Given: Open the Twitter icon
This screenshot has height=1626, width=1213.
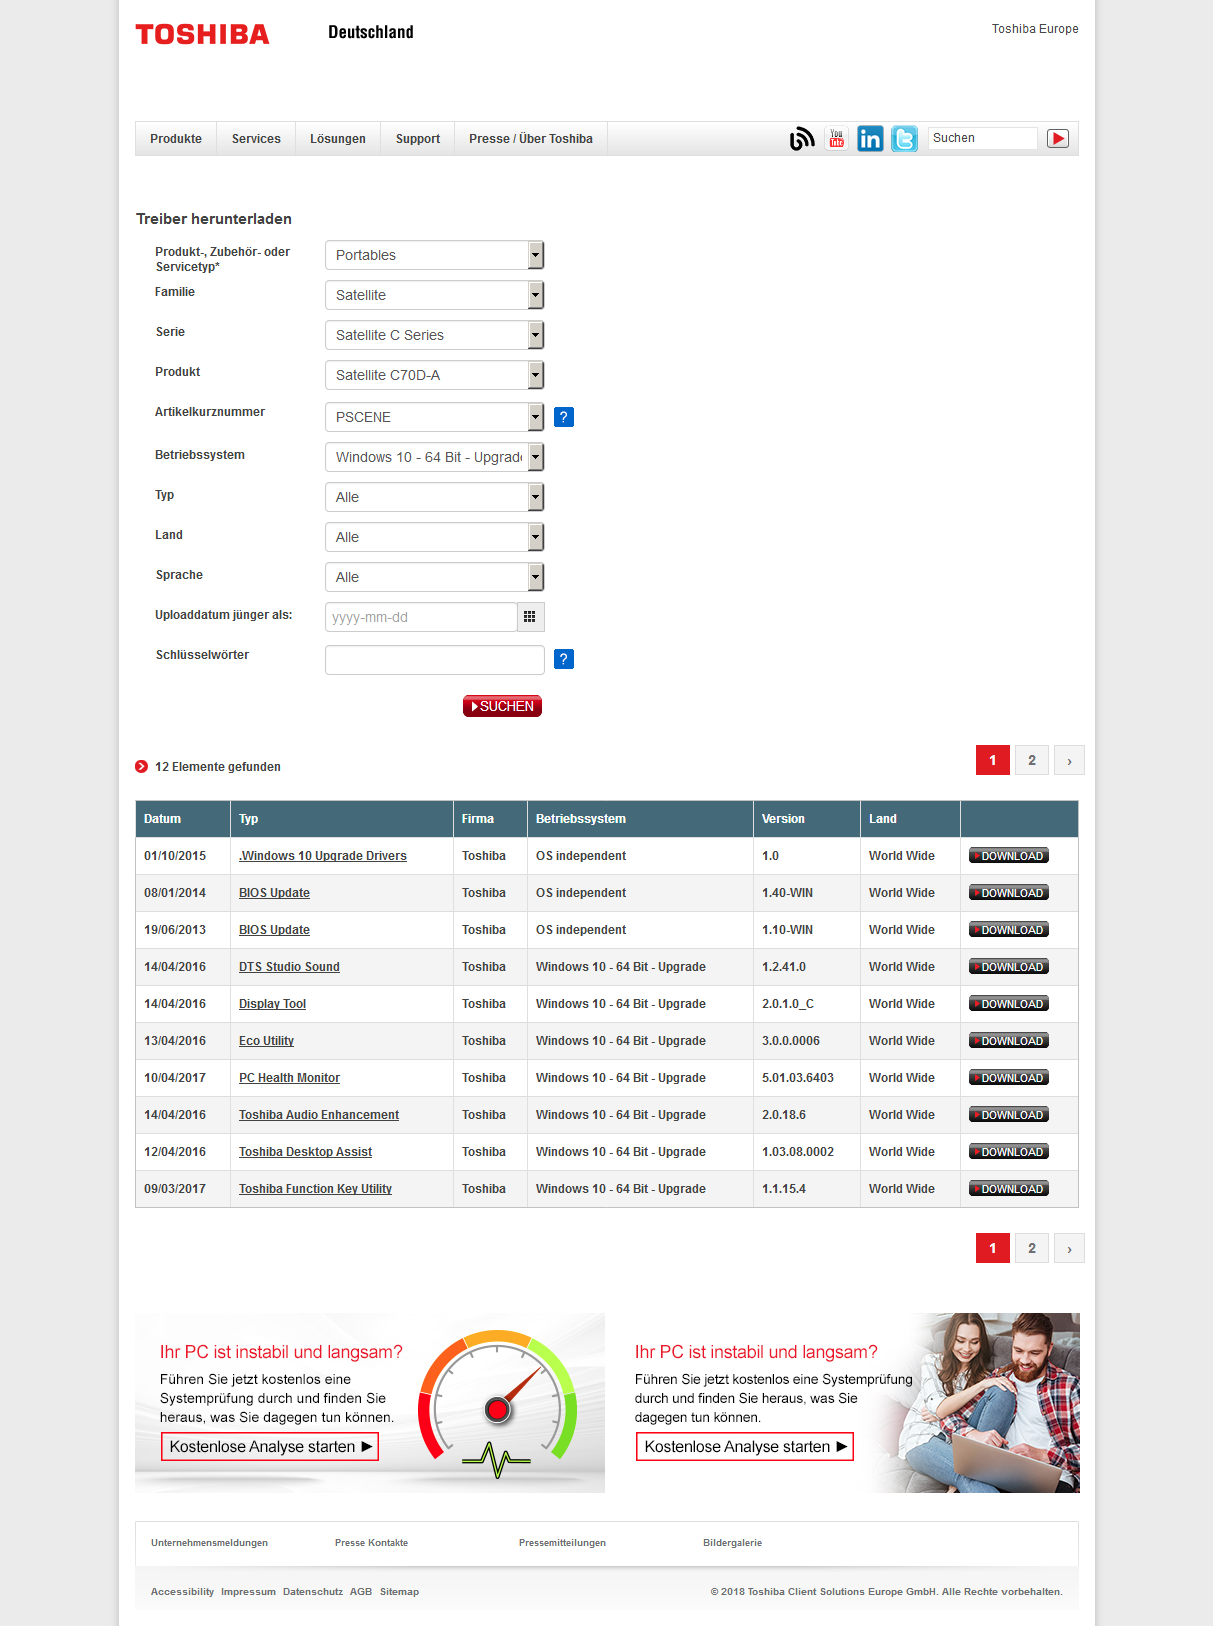Looking at the screenshot, I should [x=904, y=139].
